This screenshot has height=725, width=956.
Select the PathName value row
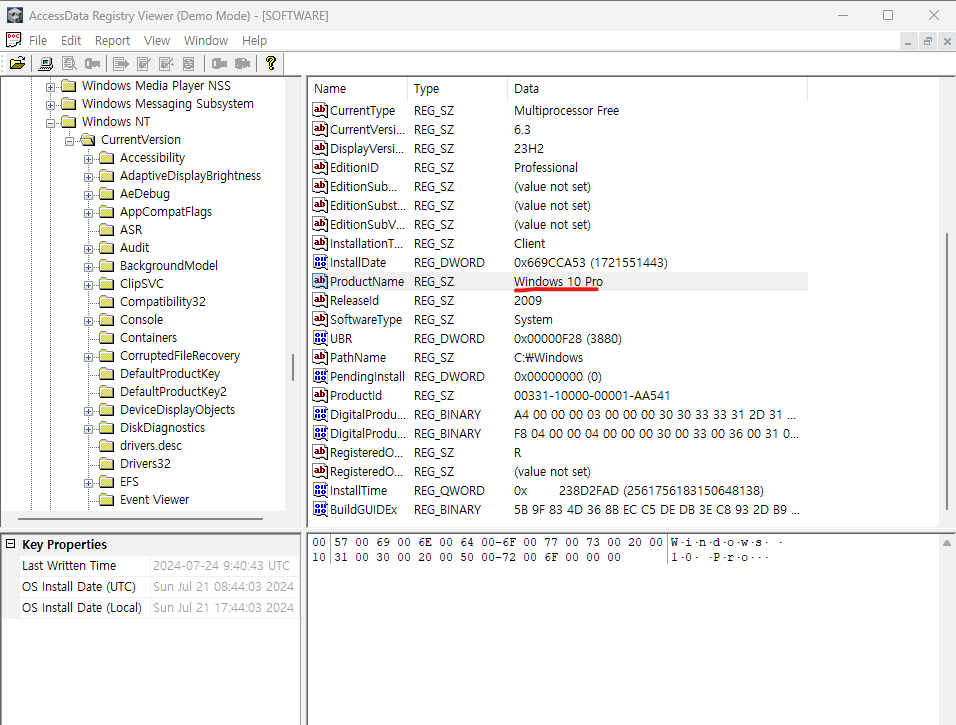pos(559,357)
